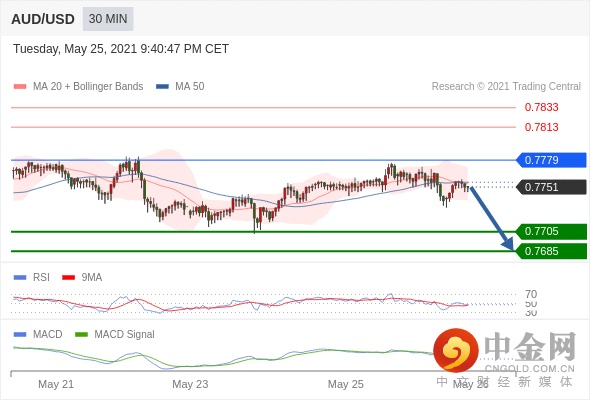
Task: Click the MACD Signal indicator label
Action: (x=124, y=334)
